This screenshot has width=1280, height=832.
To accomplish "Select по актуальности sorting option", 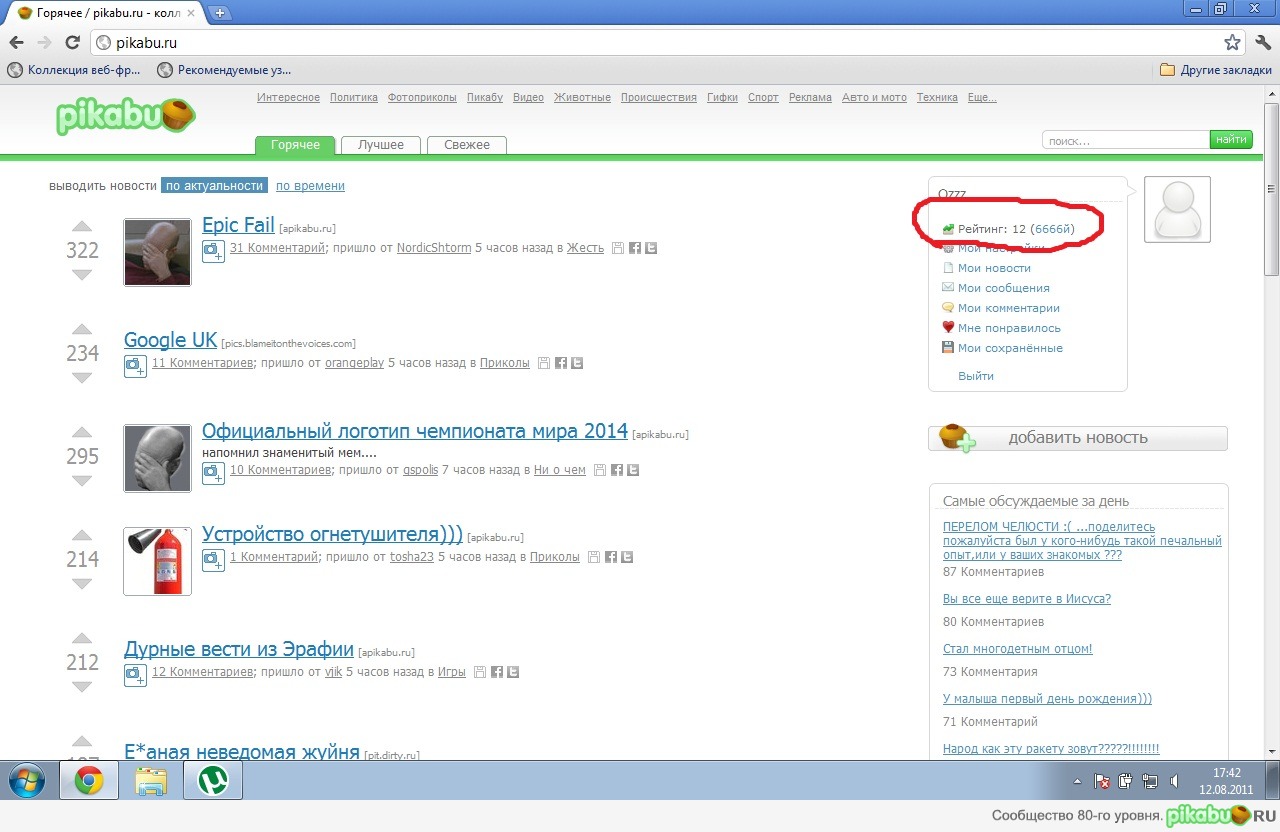I will point(215,186).
